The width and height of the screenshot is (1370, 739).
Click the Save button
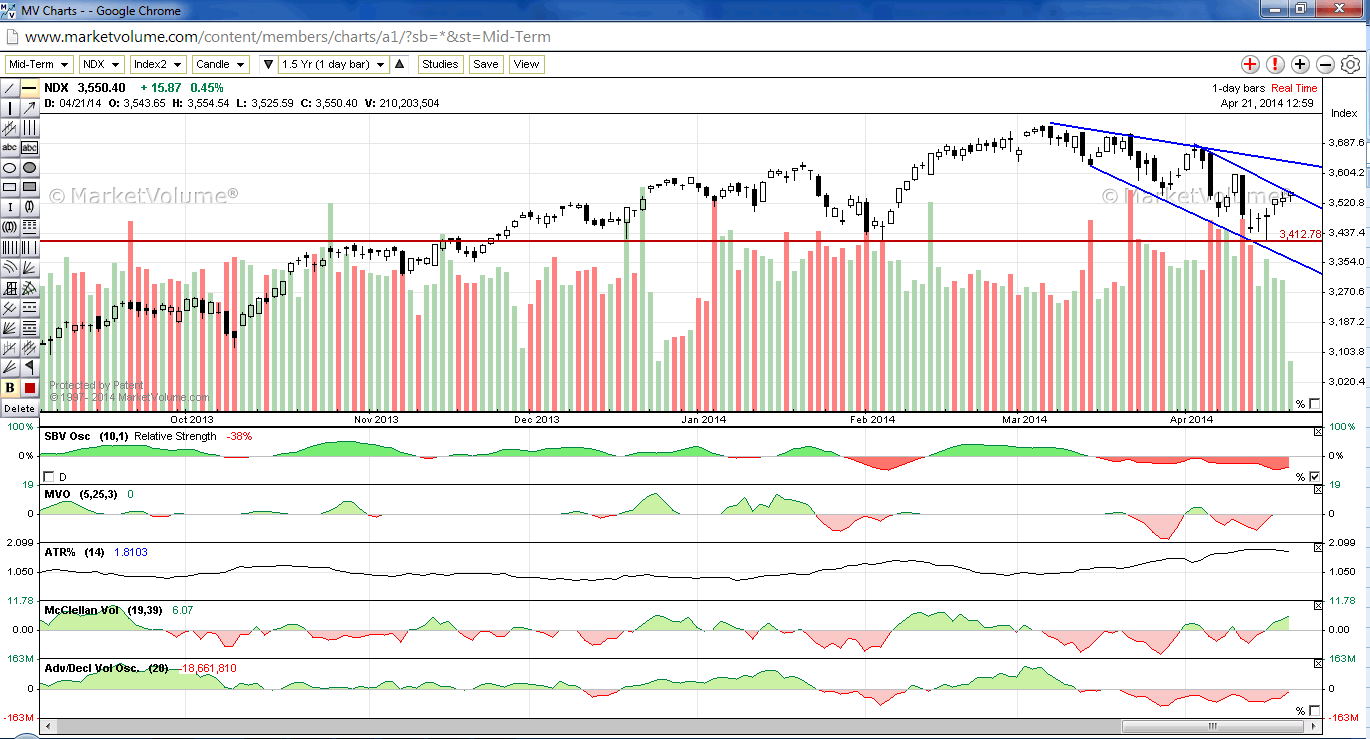[x=485, y=64]
